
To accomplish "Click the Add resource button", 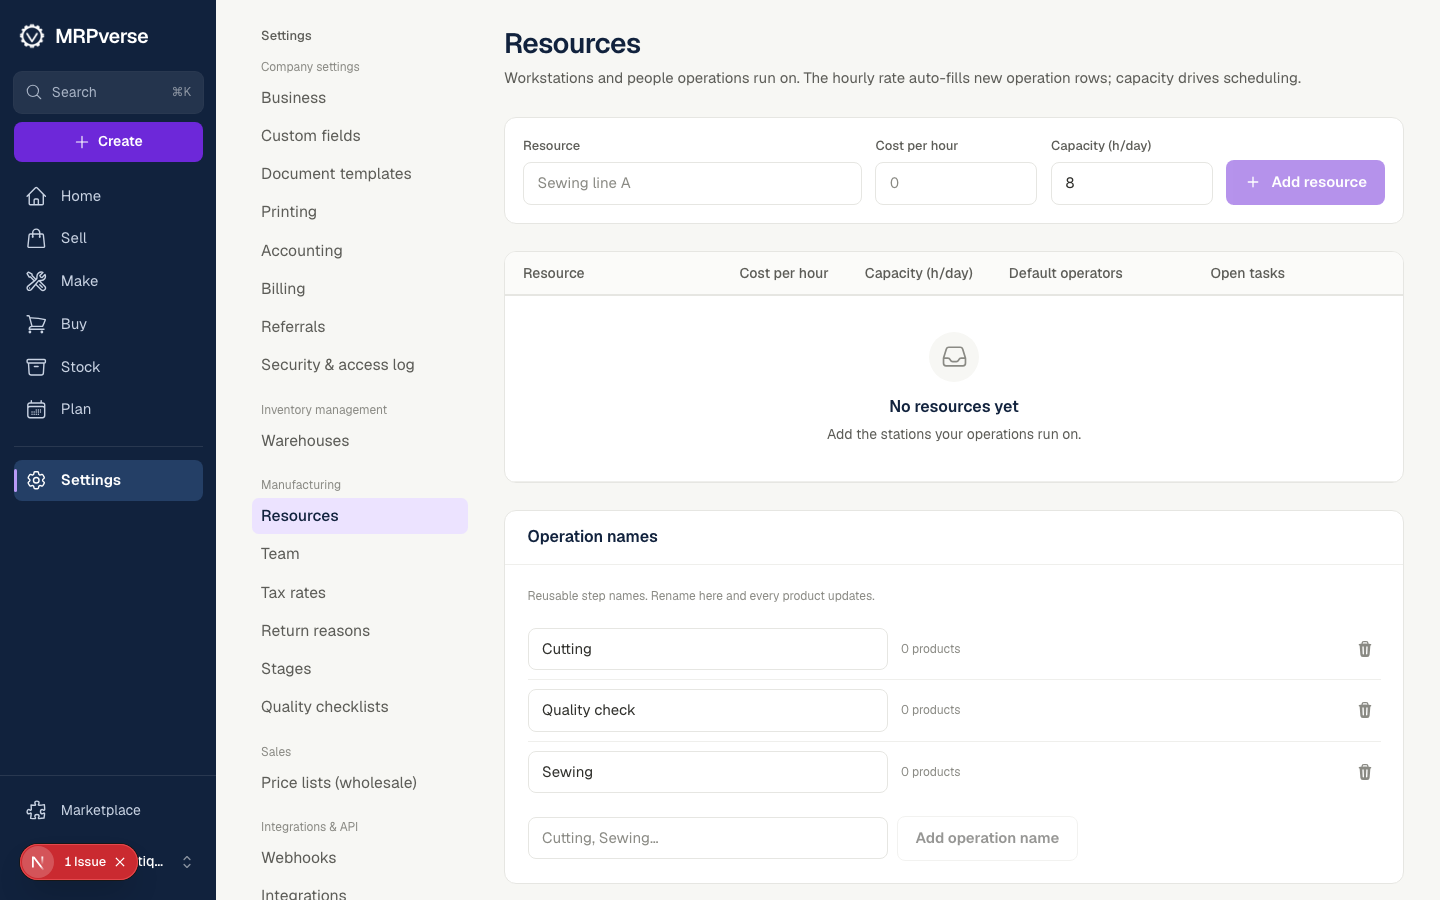I will [x=1305, y=183].
